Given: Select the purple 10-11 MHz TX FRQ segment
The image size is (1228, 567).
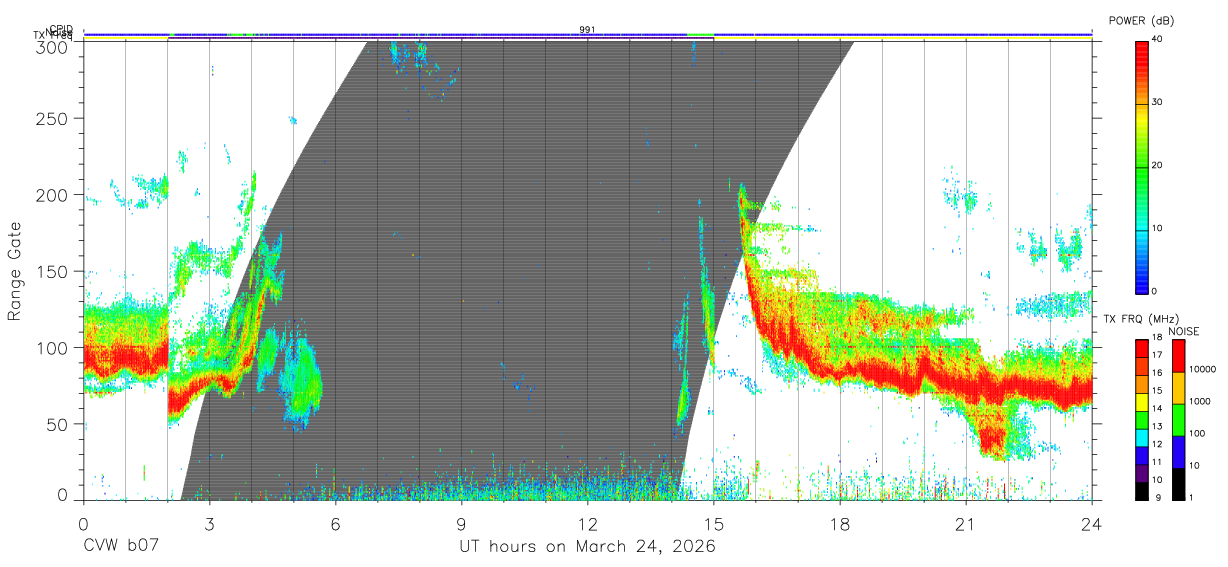Looking at the screenshot, I should click(1142, 472).
